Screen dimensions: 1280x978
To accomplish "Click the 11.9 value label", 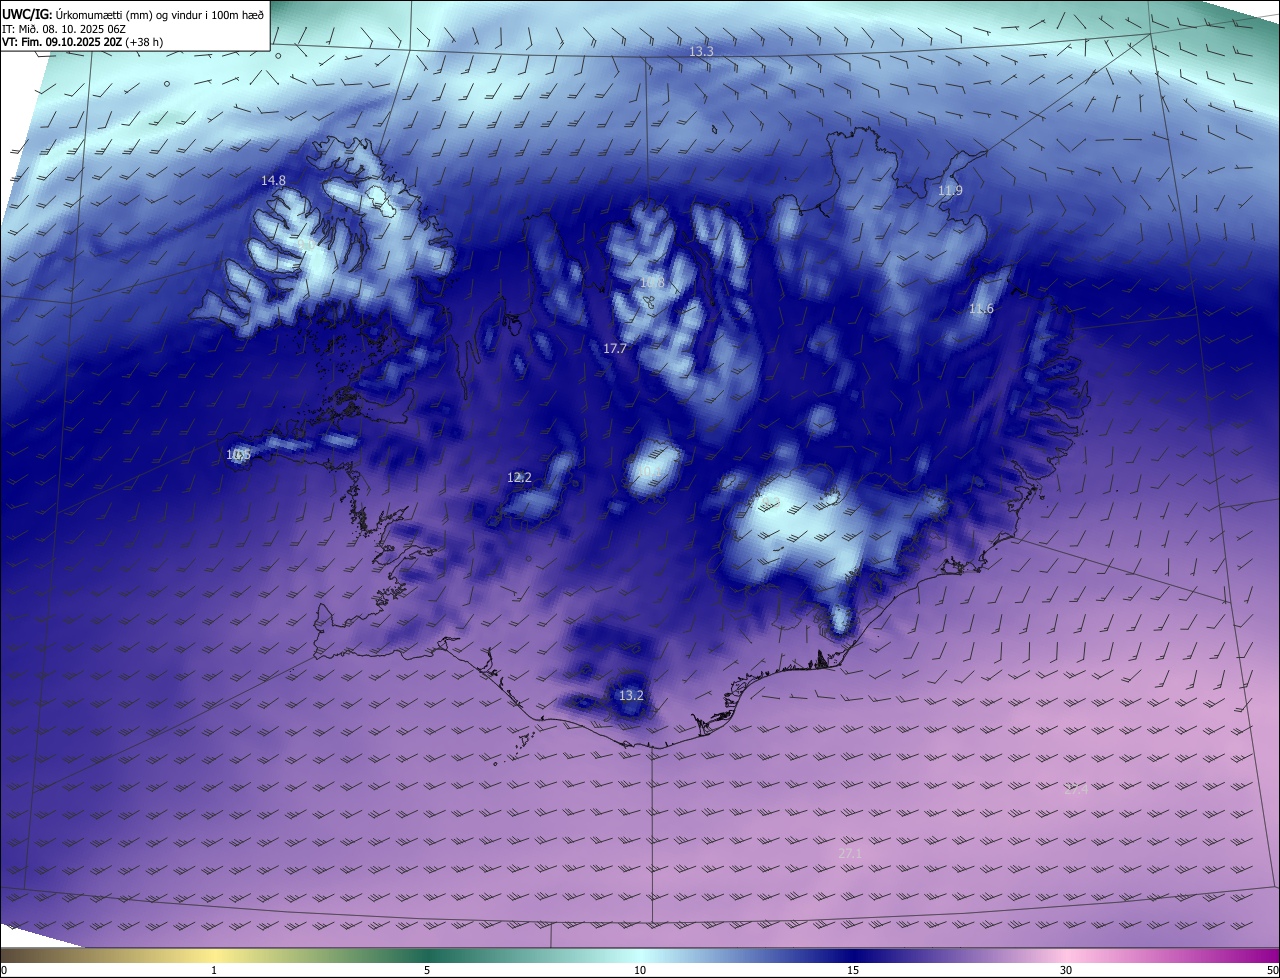I will tap(950, 190).
